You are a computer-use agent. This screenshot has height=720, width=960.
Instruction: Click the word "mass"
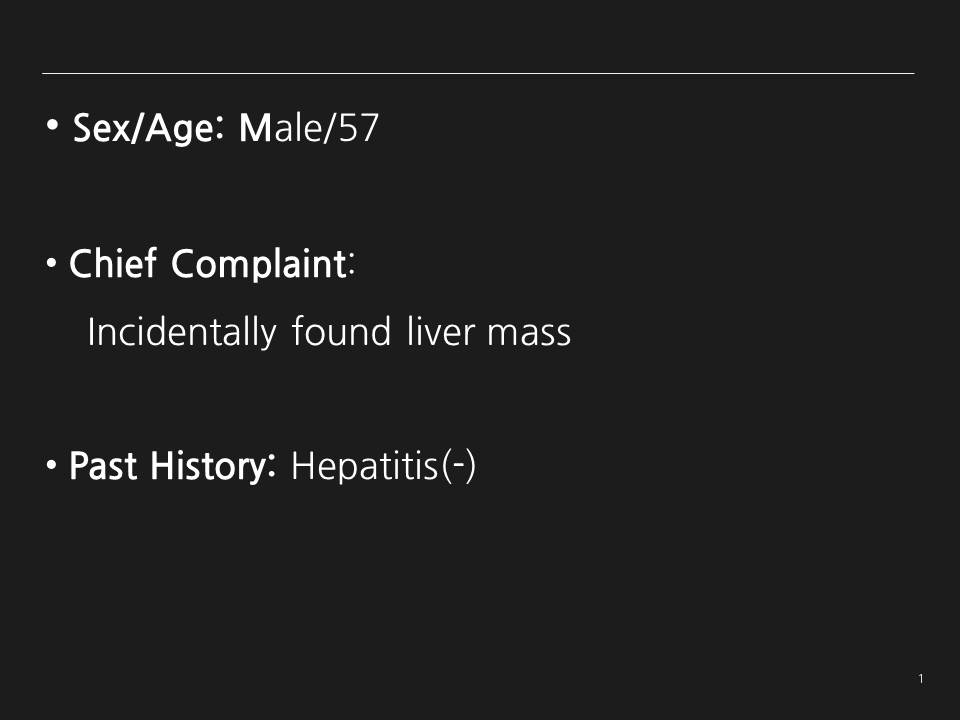pos(529,334)
